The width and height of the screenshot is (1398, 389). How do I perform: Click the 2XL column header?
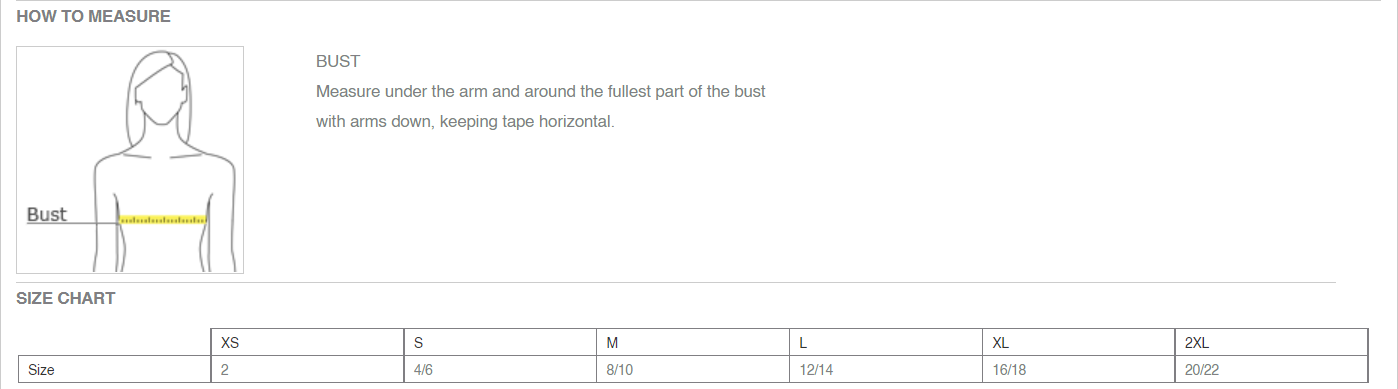pyautogui.click(x=1272, y=342)
